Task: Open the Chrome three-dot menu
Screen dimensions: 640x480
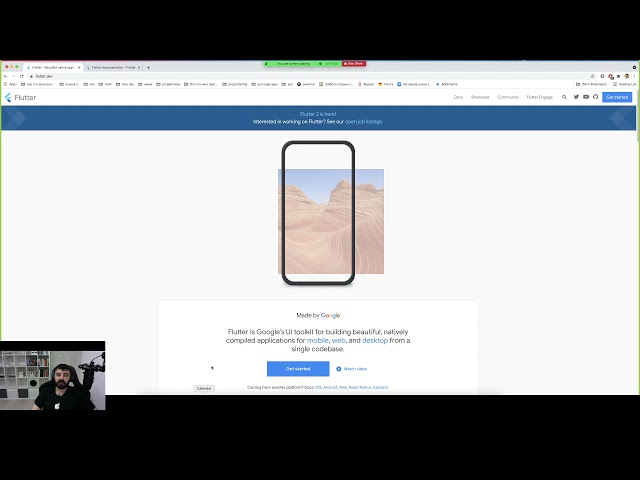Action: [x=634, y=76]
